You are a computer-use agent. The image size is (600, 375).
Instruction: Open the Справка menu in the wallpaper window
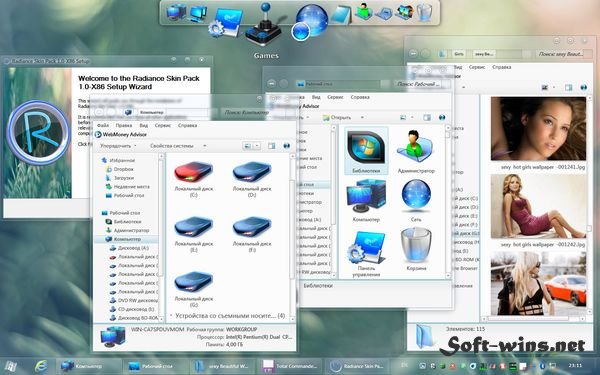pos(501,67)
